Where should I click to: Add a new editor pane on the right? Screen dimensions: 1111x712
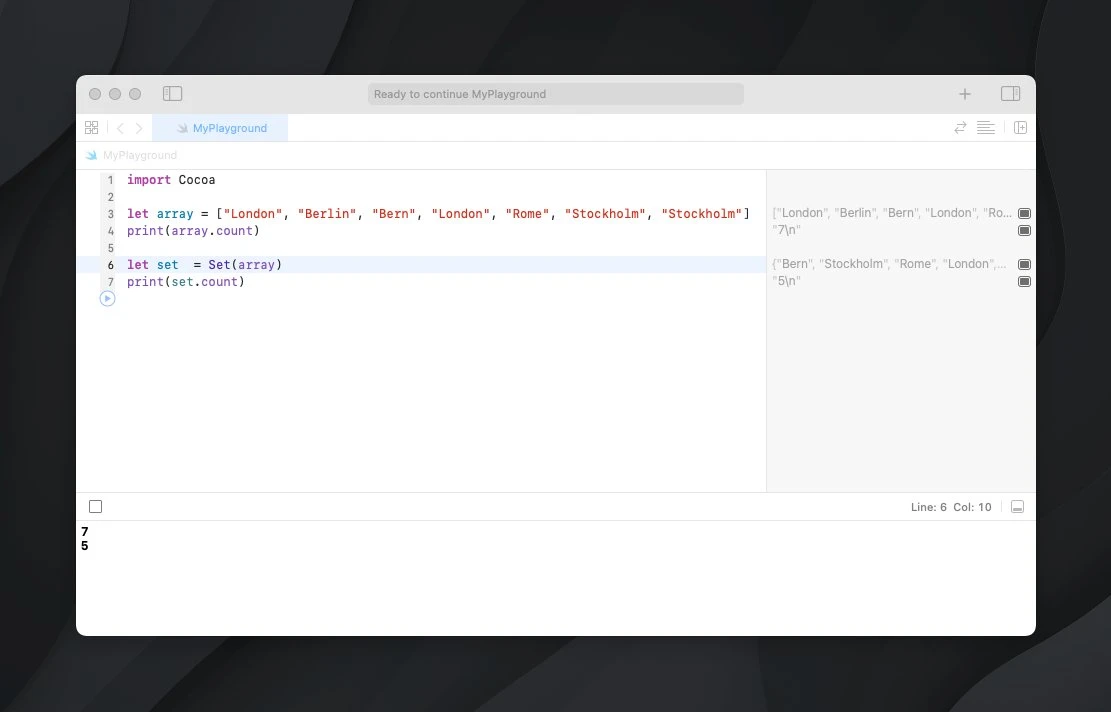pos(1020,128)
